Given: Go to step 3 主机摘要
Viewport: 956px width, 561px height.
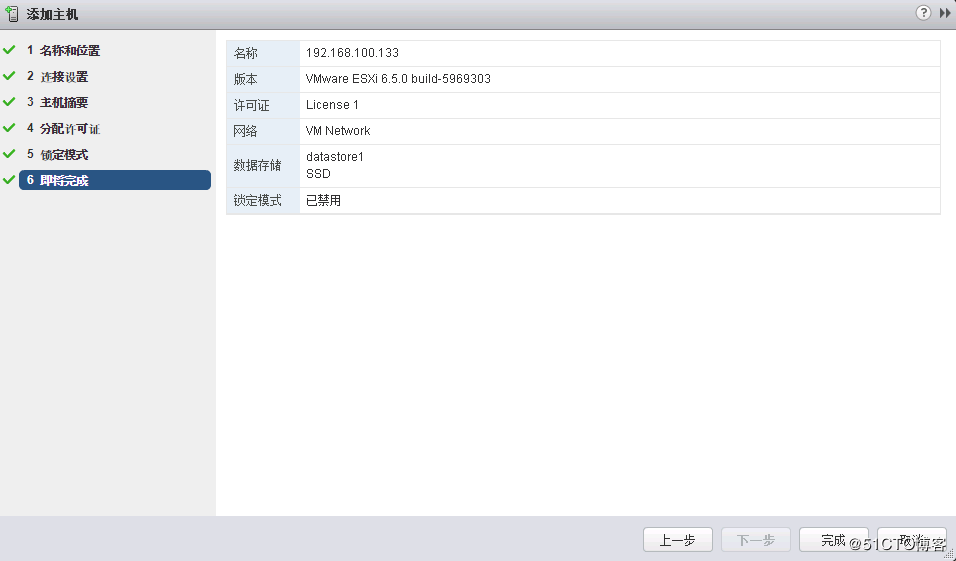Looking at the screenshot, I should pos(57,102).
